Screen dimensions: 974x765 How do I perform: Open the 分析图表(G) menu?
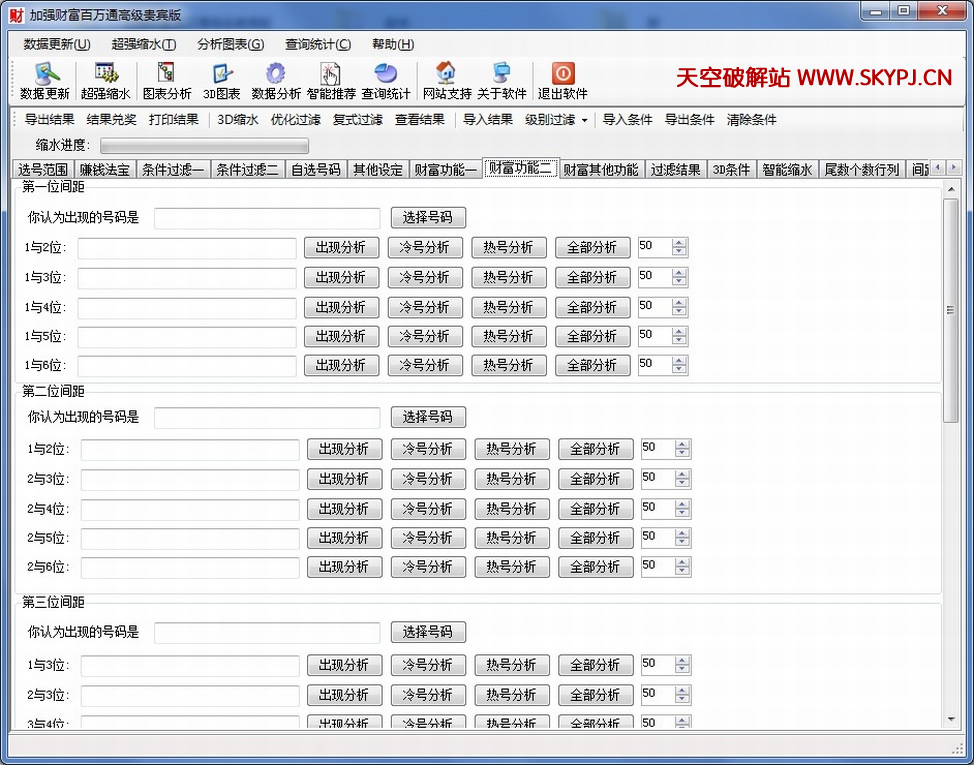click(230, 44)
